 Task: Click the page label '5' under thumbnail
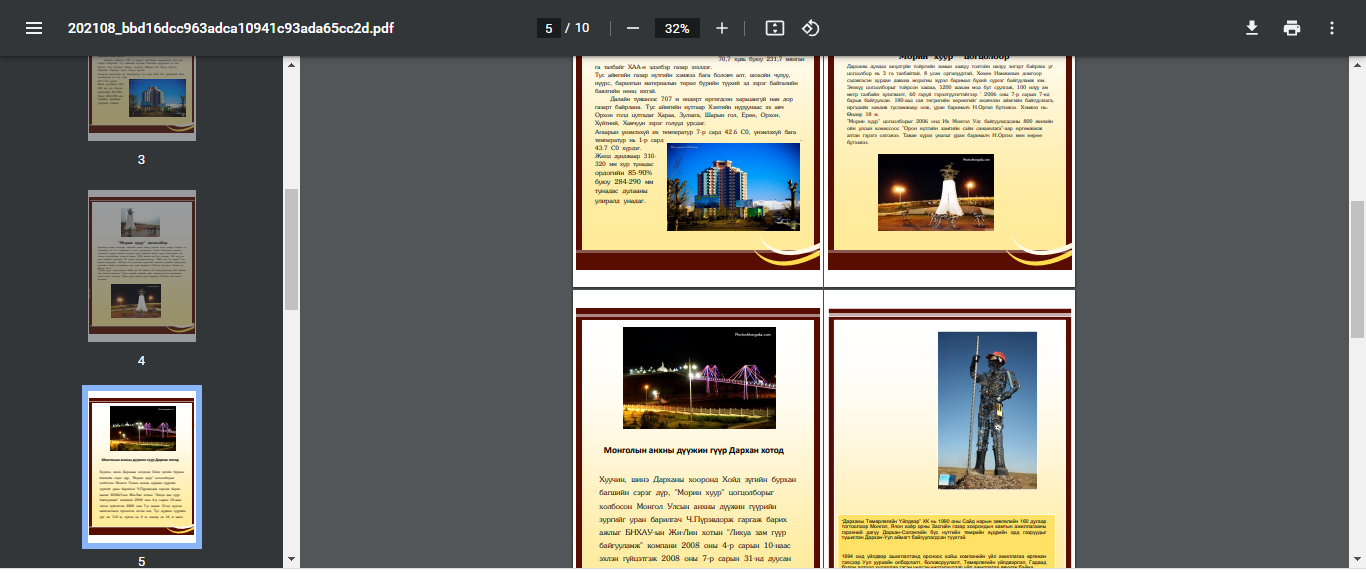coord(141,562)
